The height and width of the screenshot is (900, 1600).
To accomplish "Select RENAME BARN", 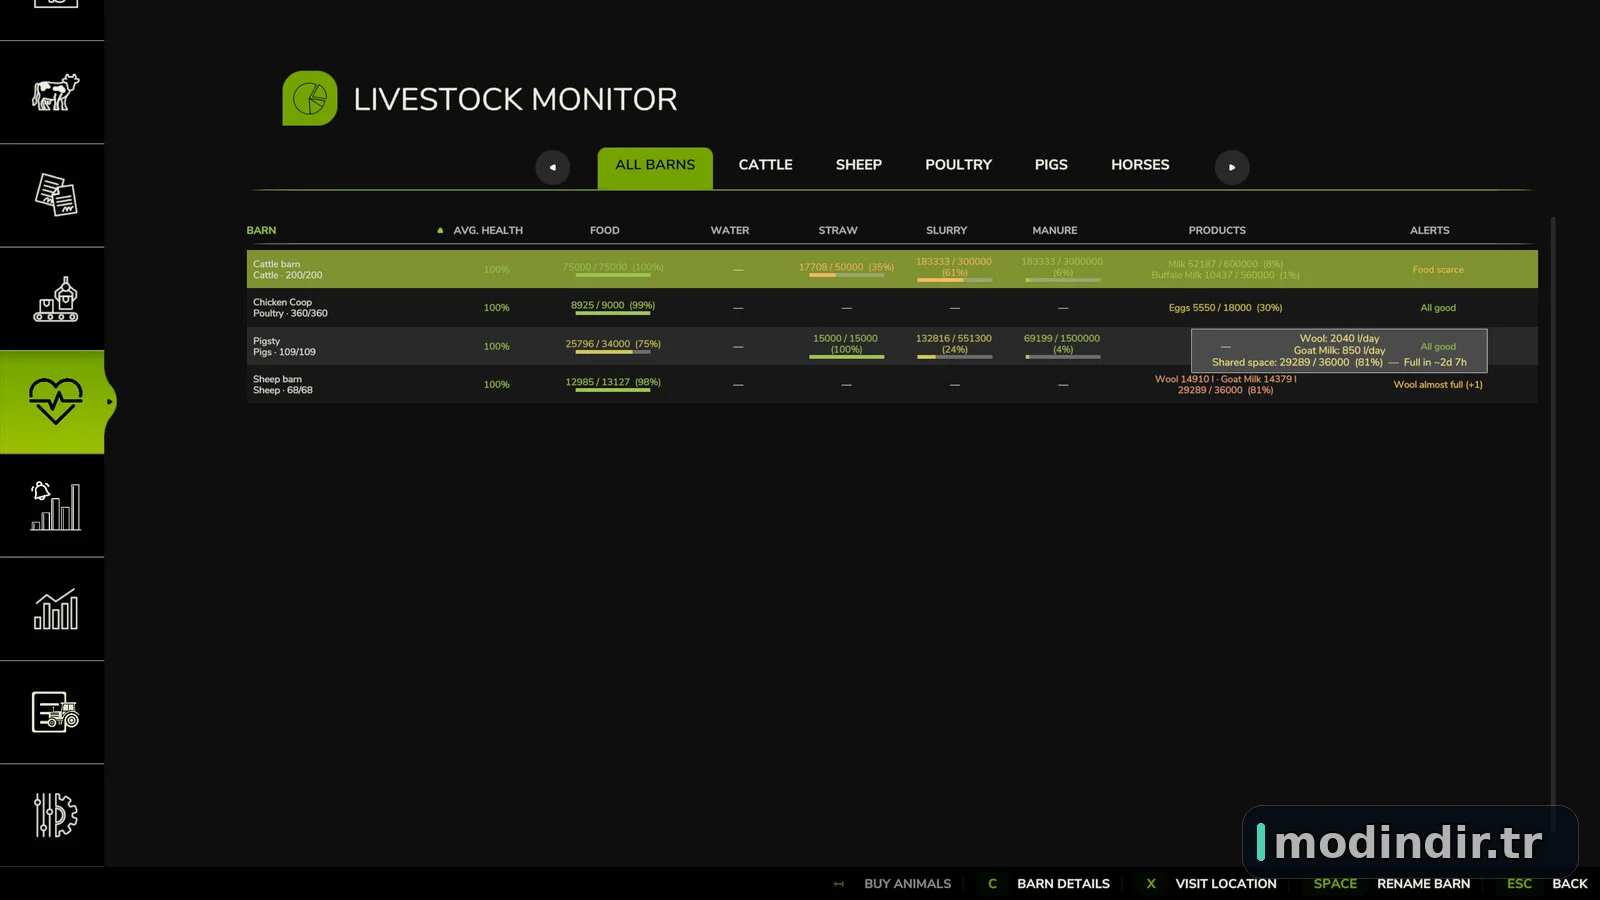I will (x=1423, y=883).
